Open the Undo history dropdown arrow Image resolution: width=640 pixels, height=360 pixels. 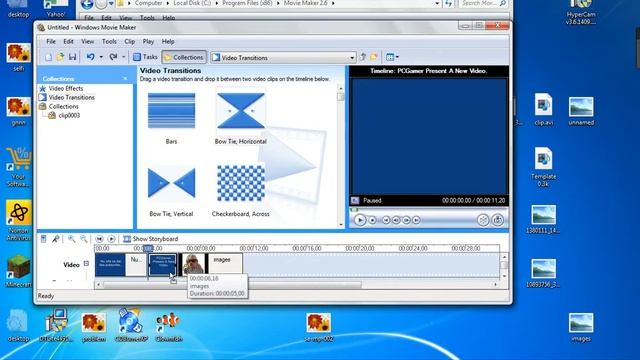pos(101,57)
